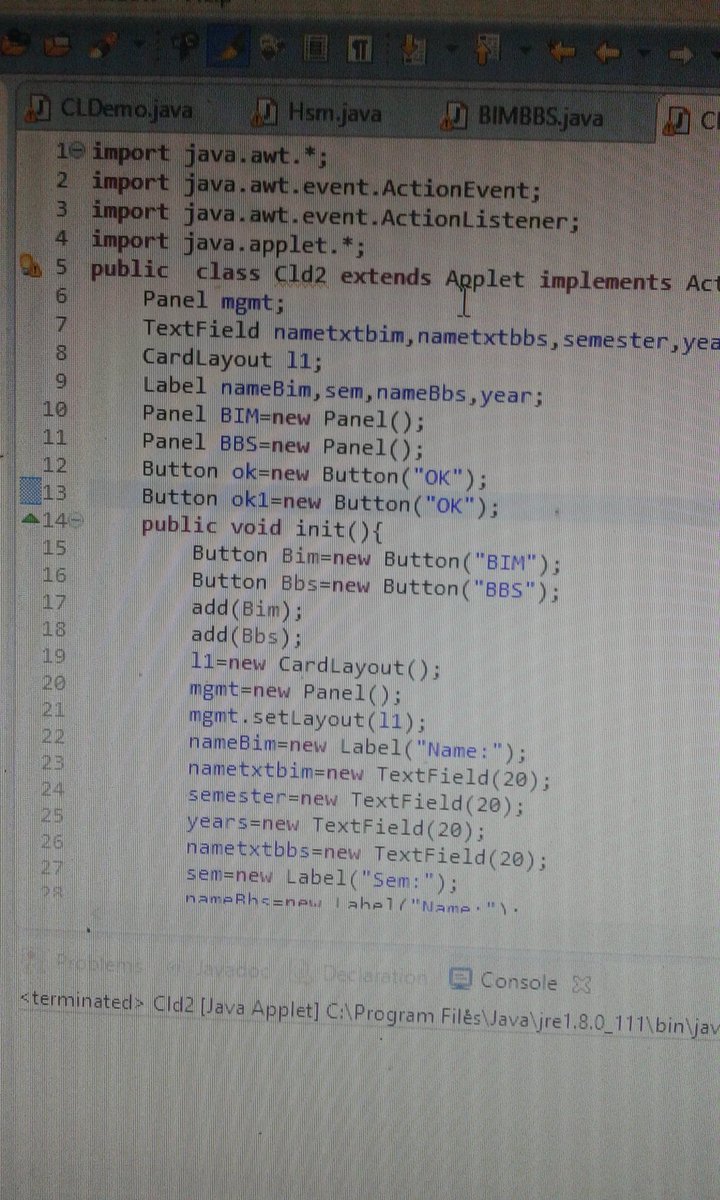Viewport: 720px width, 1200px height.
Task: Click 'nametxtbim' in the TextField declaration
Action: 338,332
